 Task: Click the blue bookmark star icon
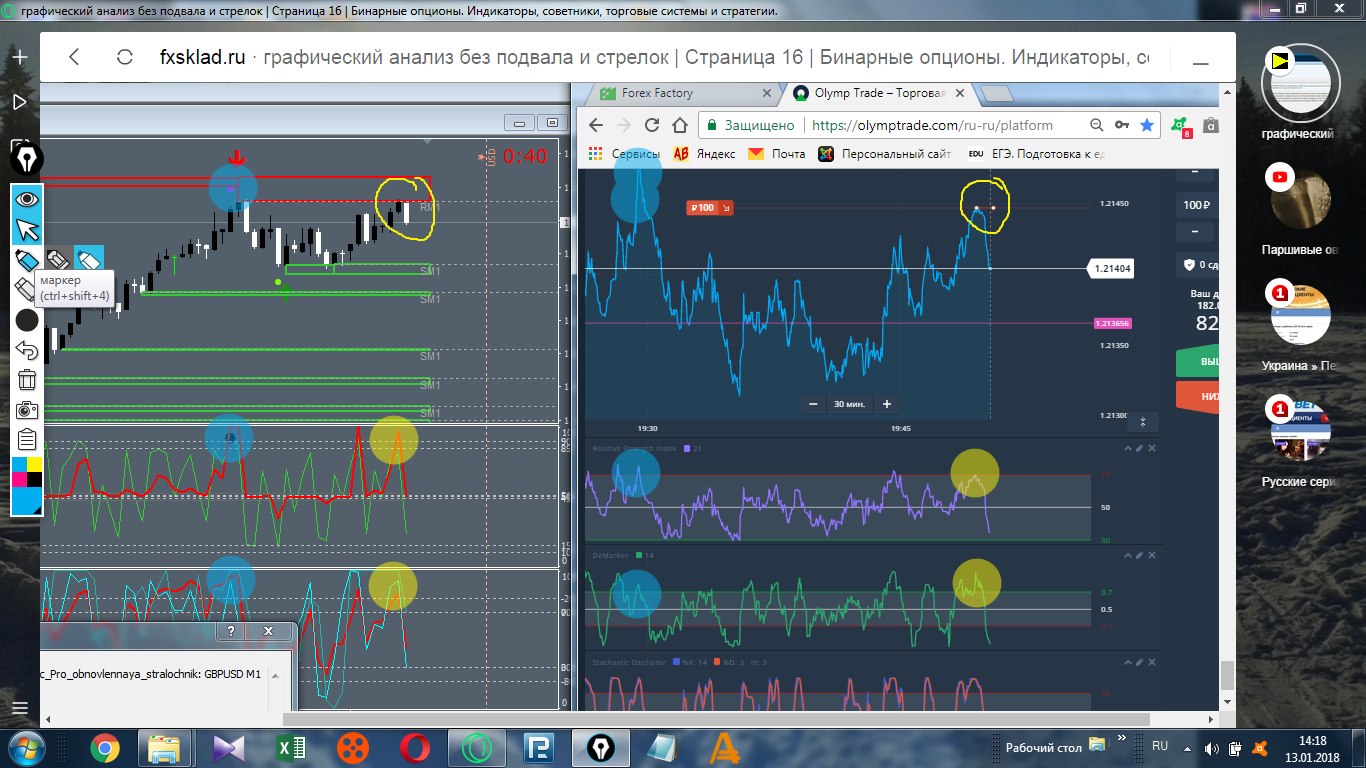point(1147,125)
